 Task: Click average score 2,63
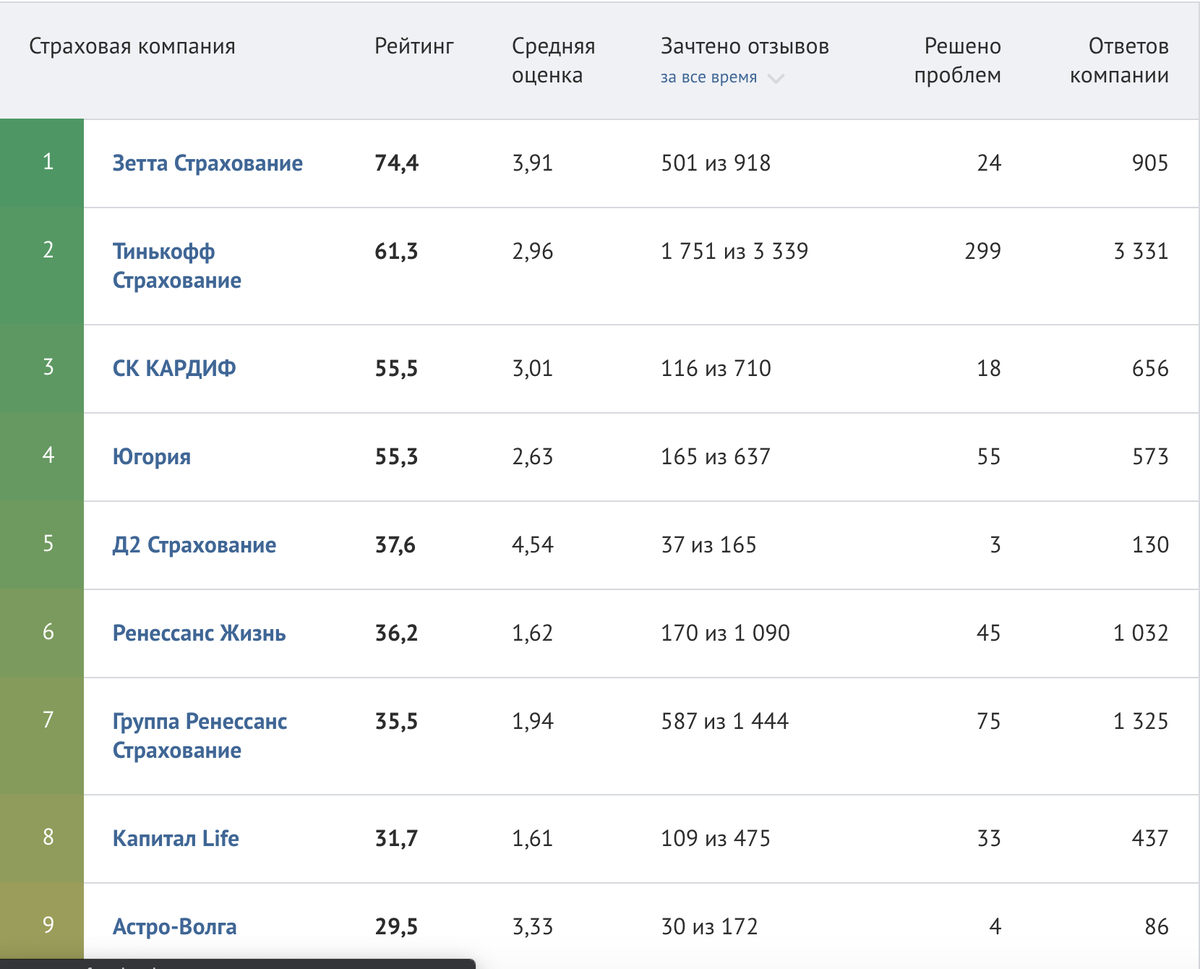pos(532,457)
